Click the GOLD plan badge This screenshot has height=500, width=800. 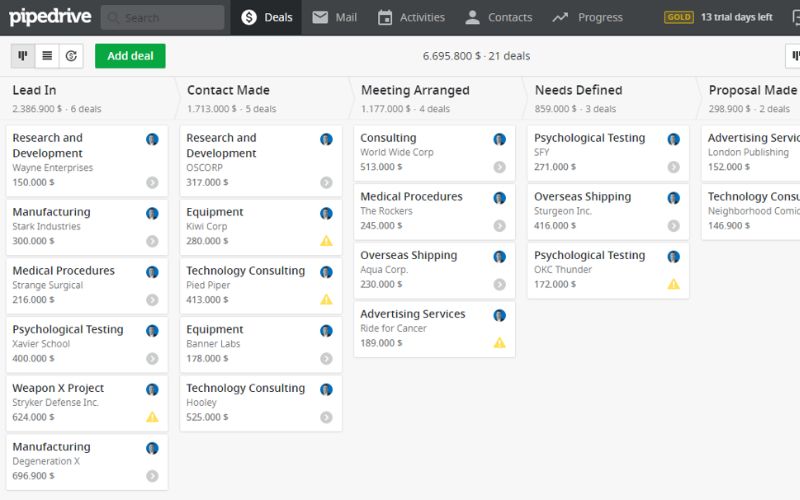(x=679, y=17)
